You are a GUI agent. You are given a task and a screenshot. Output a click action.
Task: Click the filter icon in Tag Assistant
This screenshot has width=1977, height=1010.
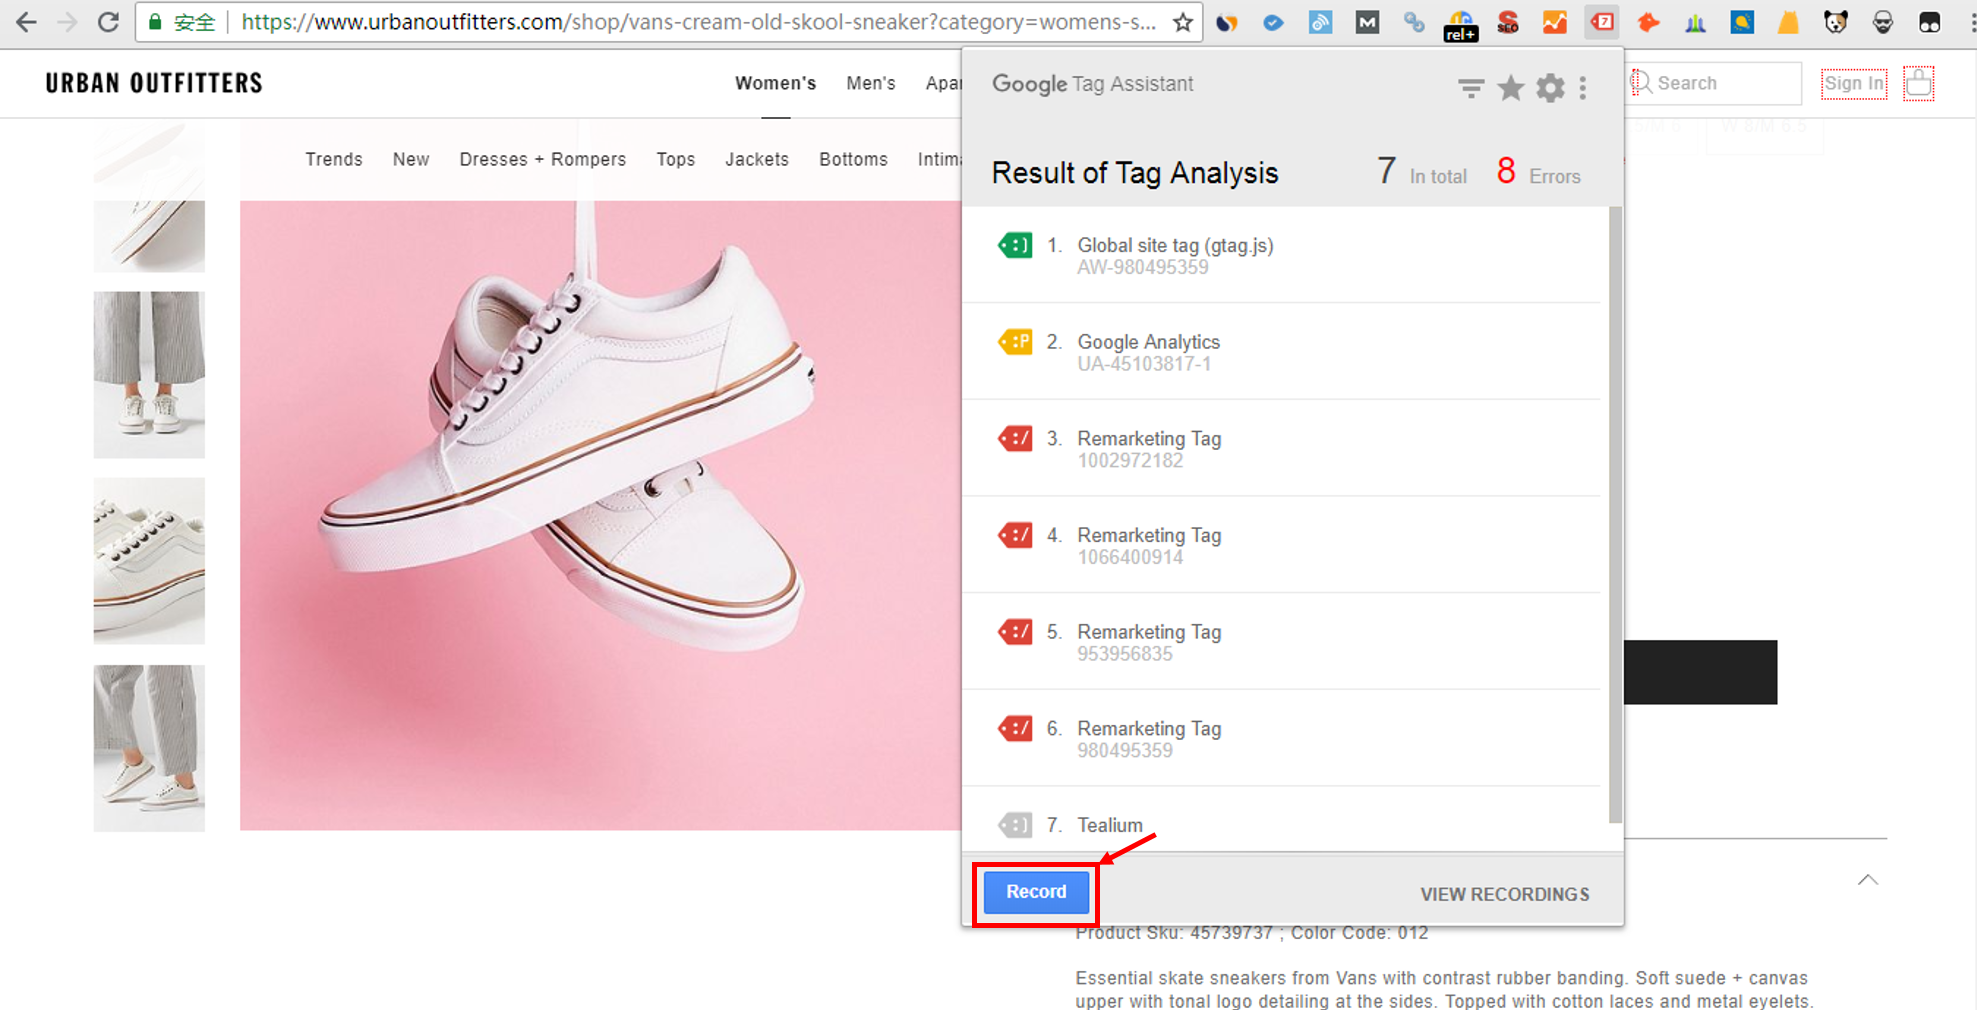tap(1470, 88)
